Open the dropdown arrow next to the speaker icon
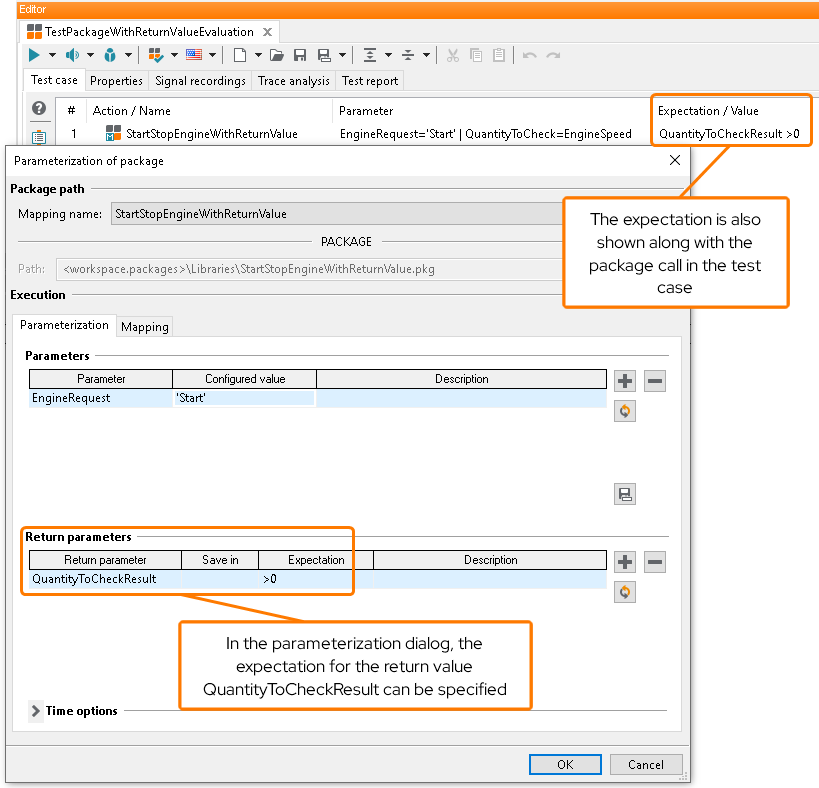819x788 pixels. point(90,55)
